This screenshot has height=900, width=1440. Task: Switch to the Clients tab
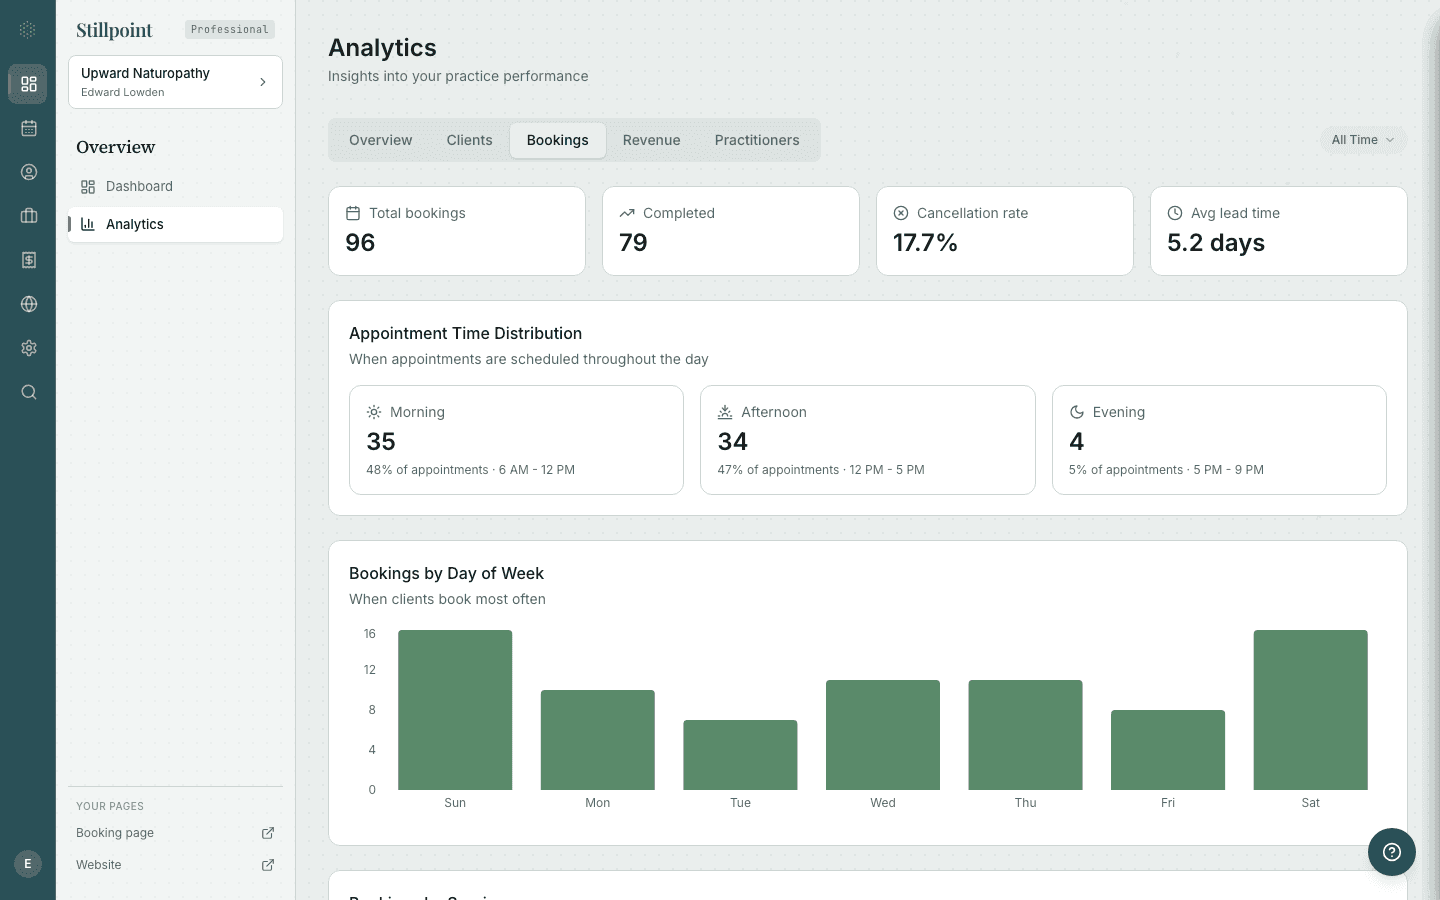(469, 140)
